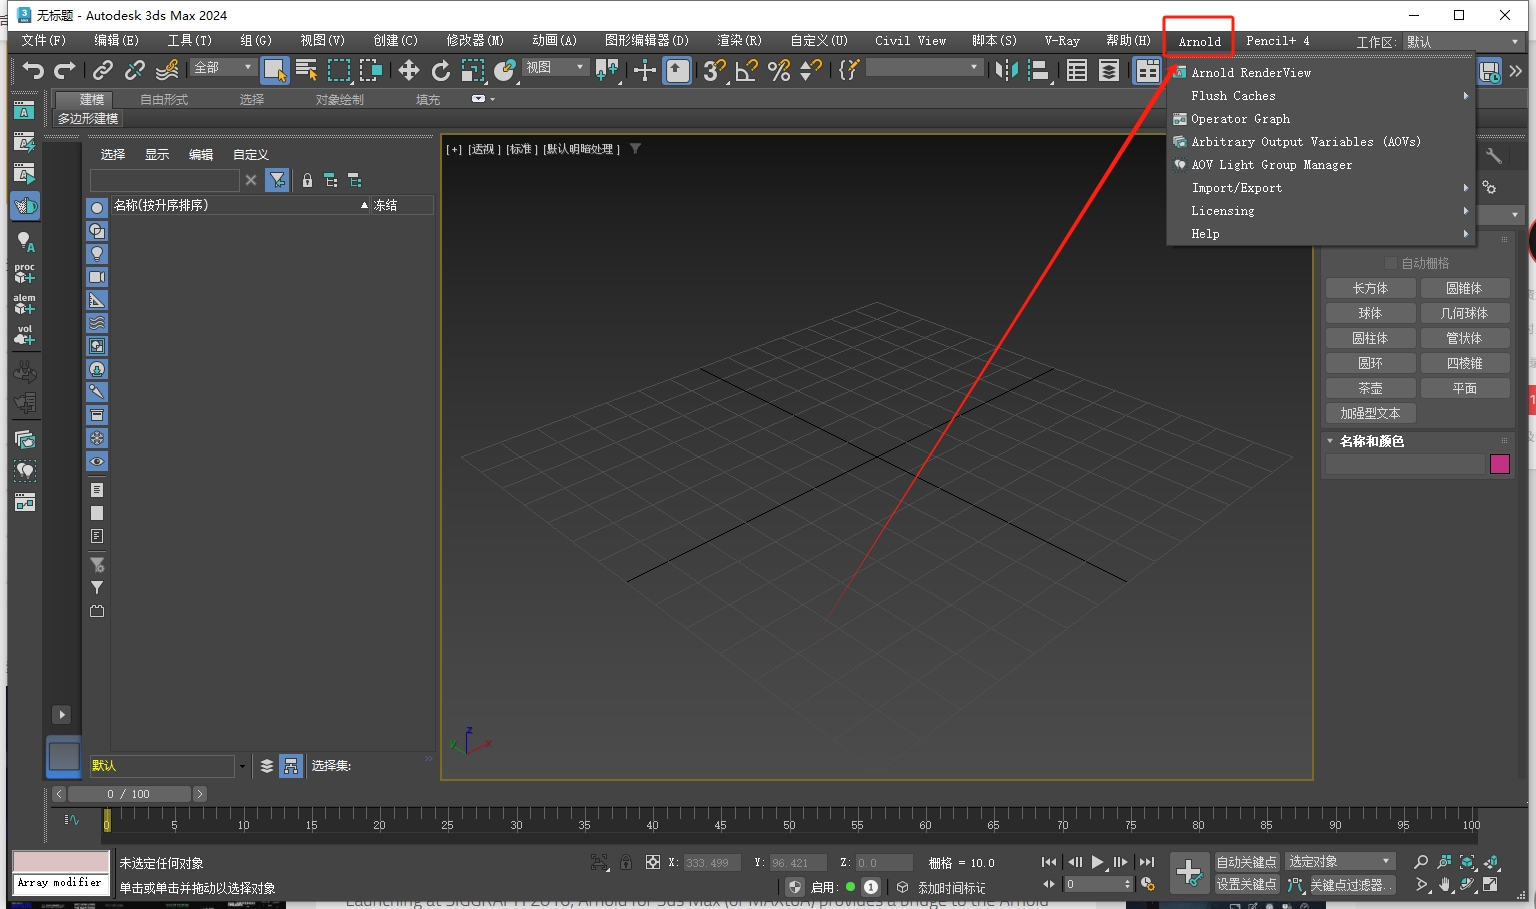The width and height of the screenshot is (1536, 909).
Task: Choose Arnold RenderView from the menu
Action: click(x=1321, y=73)
